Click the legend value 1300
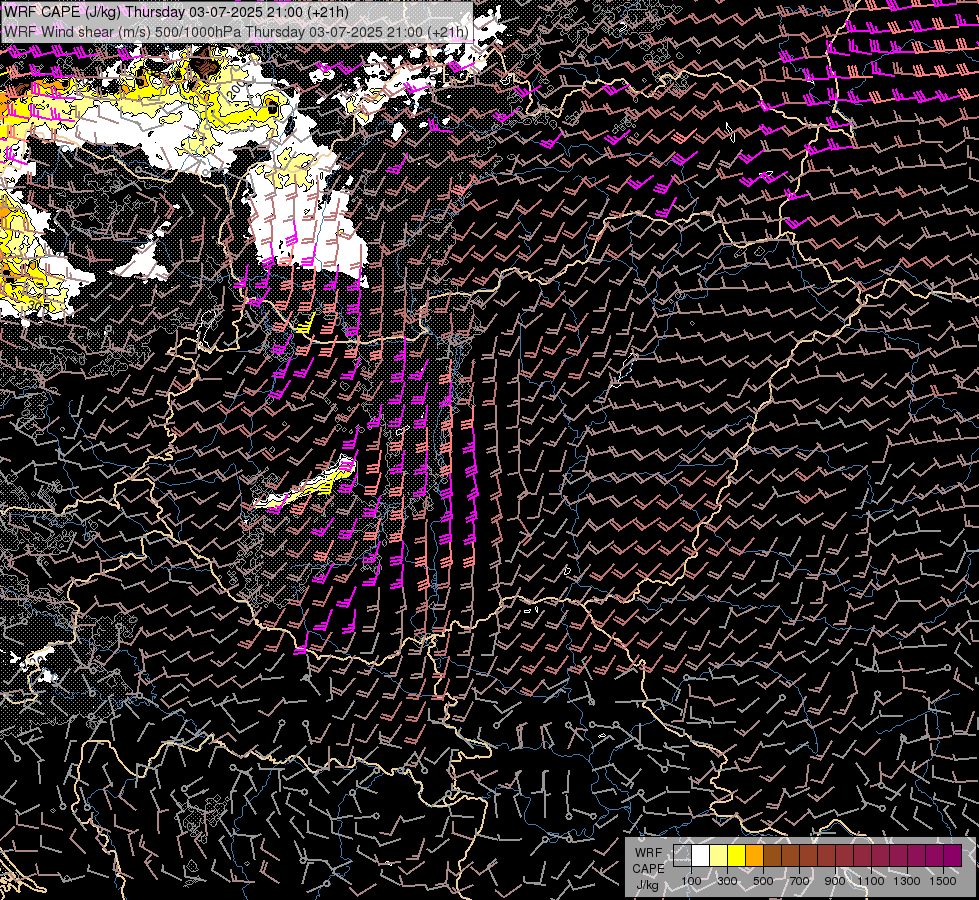The height and width of the screenshot is (900, 979). (907, 881)
